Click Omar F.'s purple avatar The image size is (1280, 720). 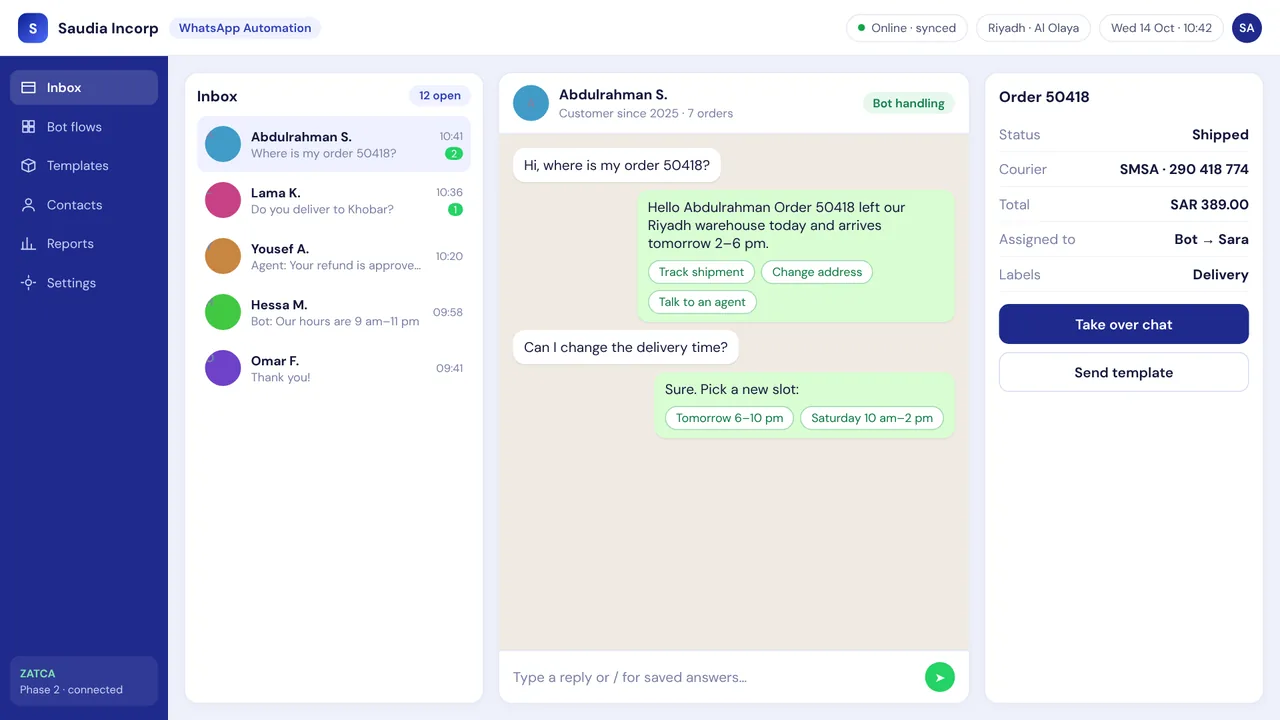click(223, 368)
